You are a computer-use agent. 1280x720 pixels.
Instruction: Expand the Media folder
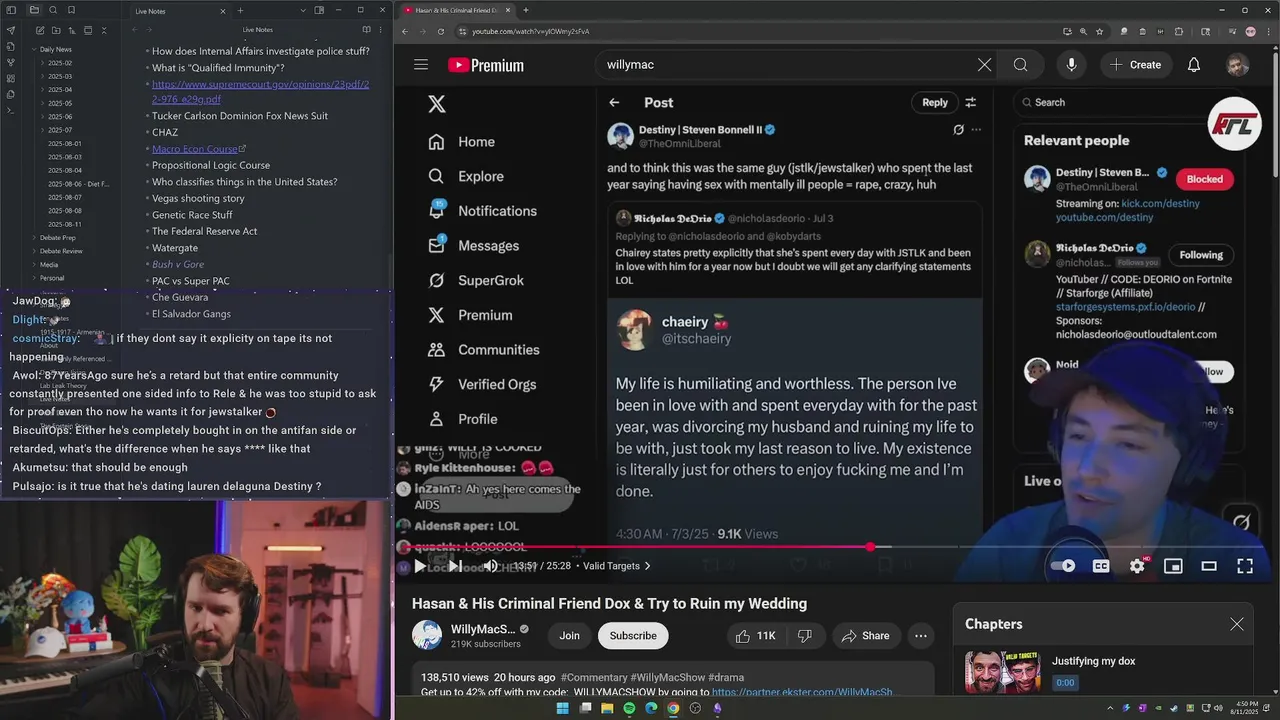(49, 265)
